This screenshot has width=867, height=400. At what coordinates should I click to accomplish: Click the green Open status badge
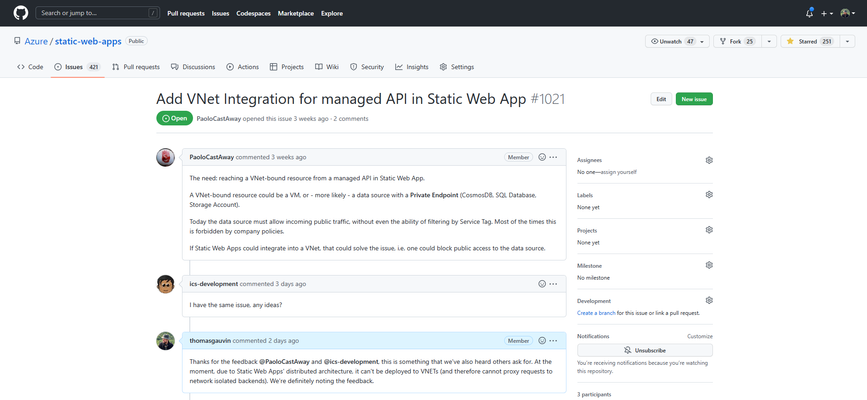175,118
